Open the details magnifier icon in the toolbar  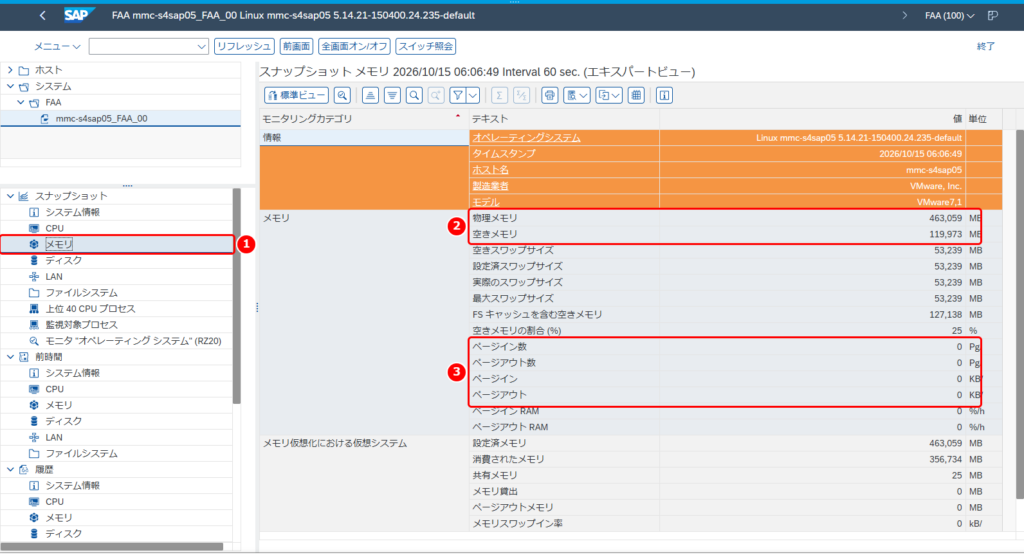(x=342, y=95)
